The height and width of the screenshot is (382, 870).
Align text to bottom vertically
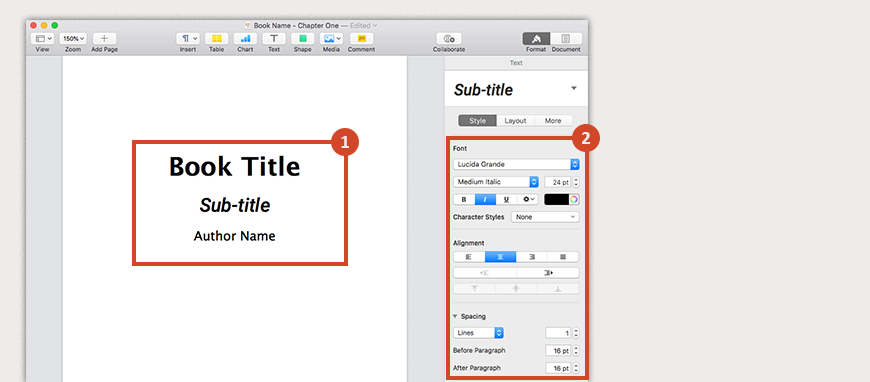pyautogui.click(x=558, y=289)
